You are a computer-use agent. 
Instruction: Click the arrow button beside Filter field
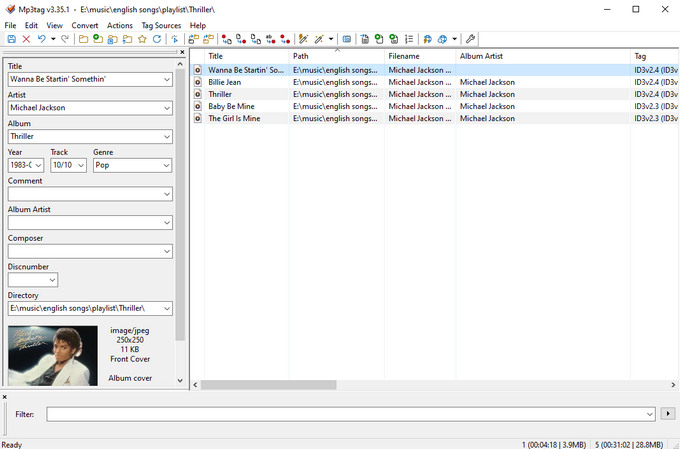tap(668, 414)
